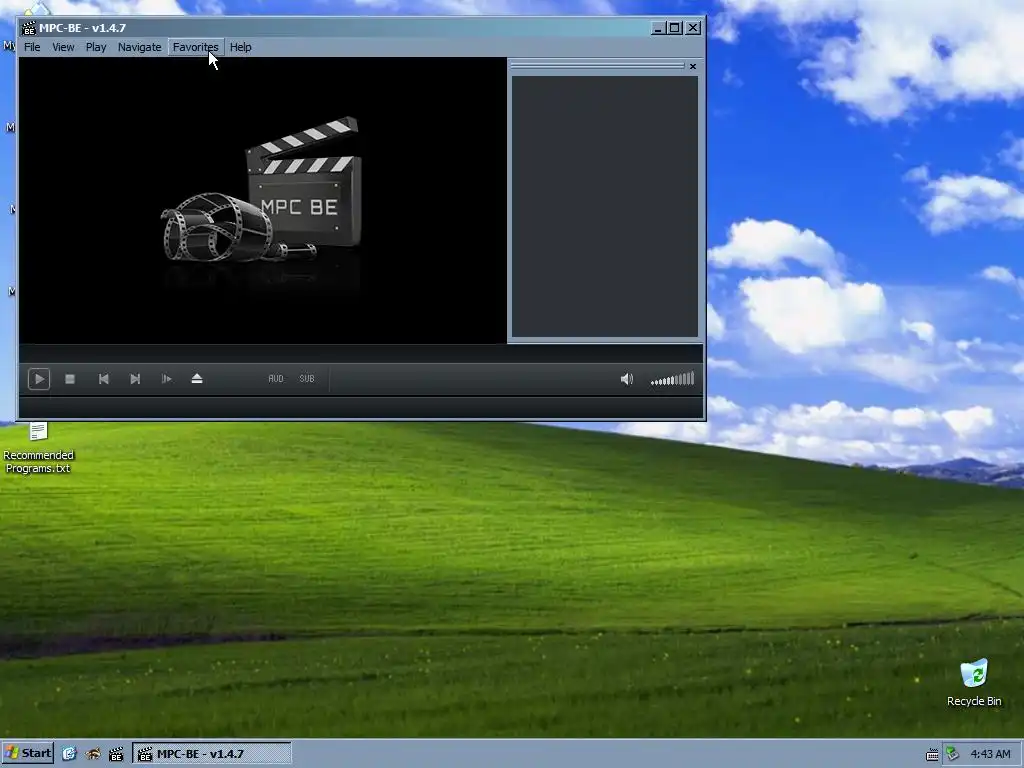Click the 4:43 AM system clock
The width and height of the screenshot is (1024, 768).
[x=990, y=754]
